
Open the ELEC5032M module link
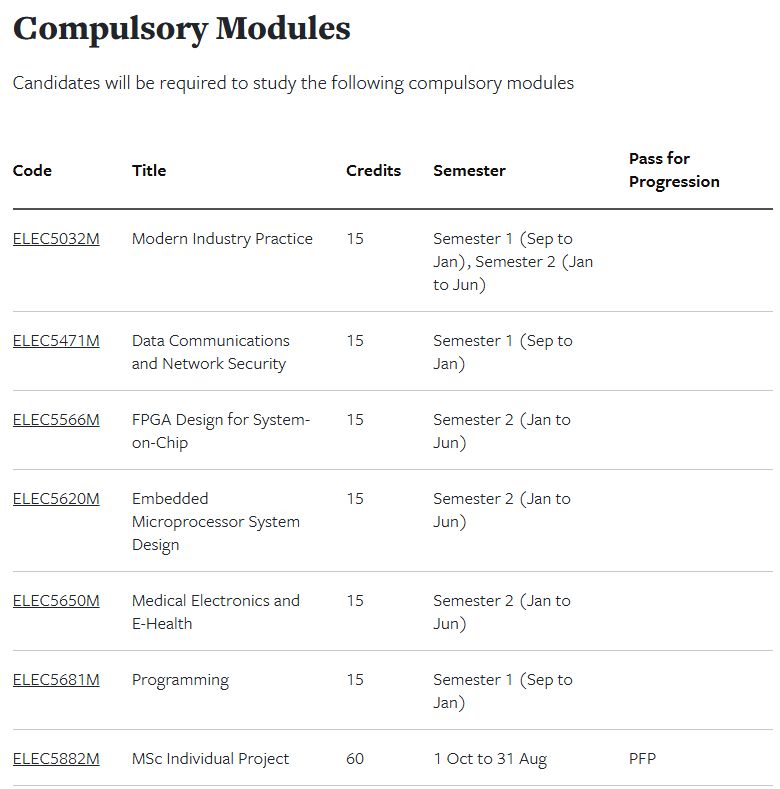pos(56,239)
